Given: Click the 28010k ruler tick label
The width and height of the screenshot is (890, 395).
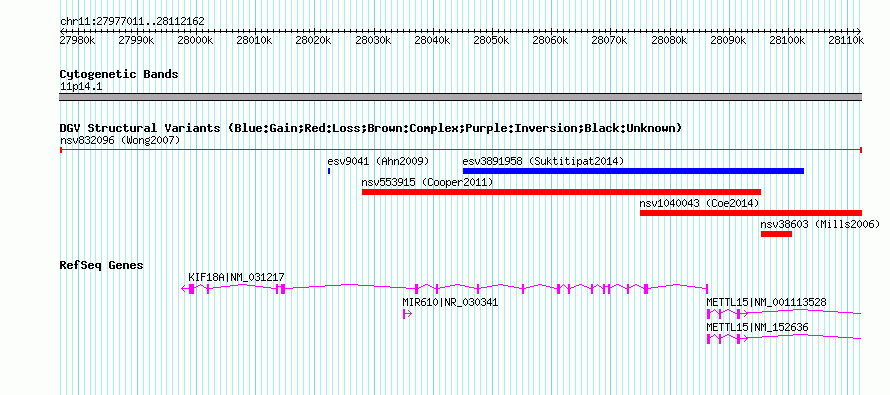Looking at the screenshot, I should coord(254,40).
